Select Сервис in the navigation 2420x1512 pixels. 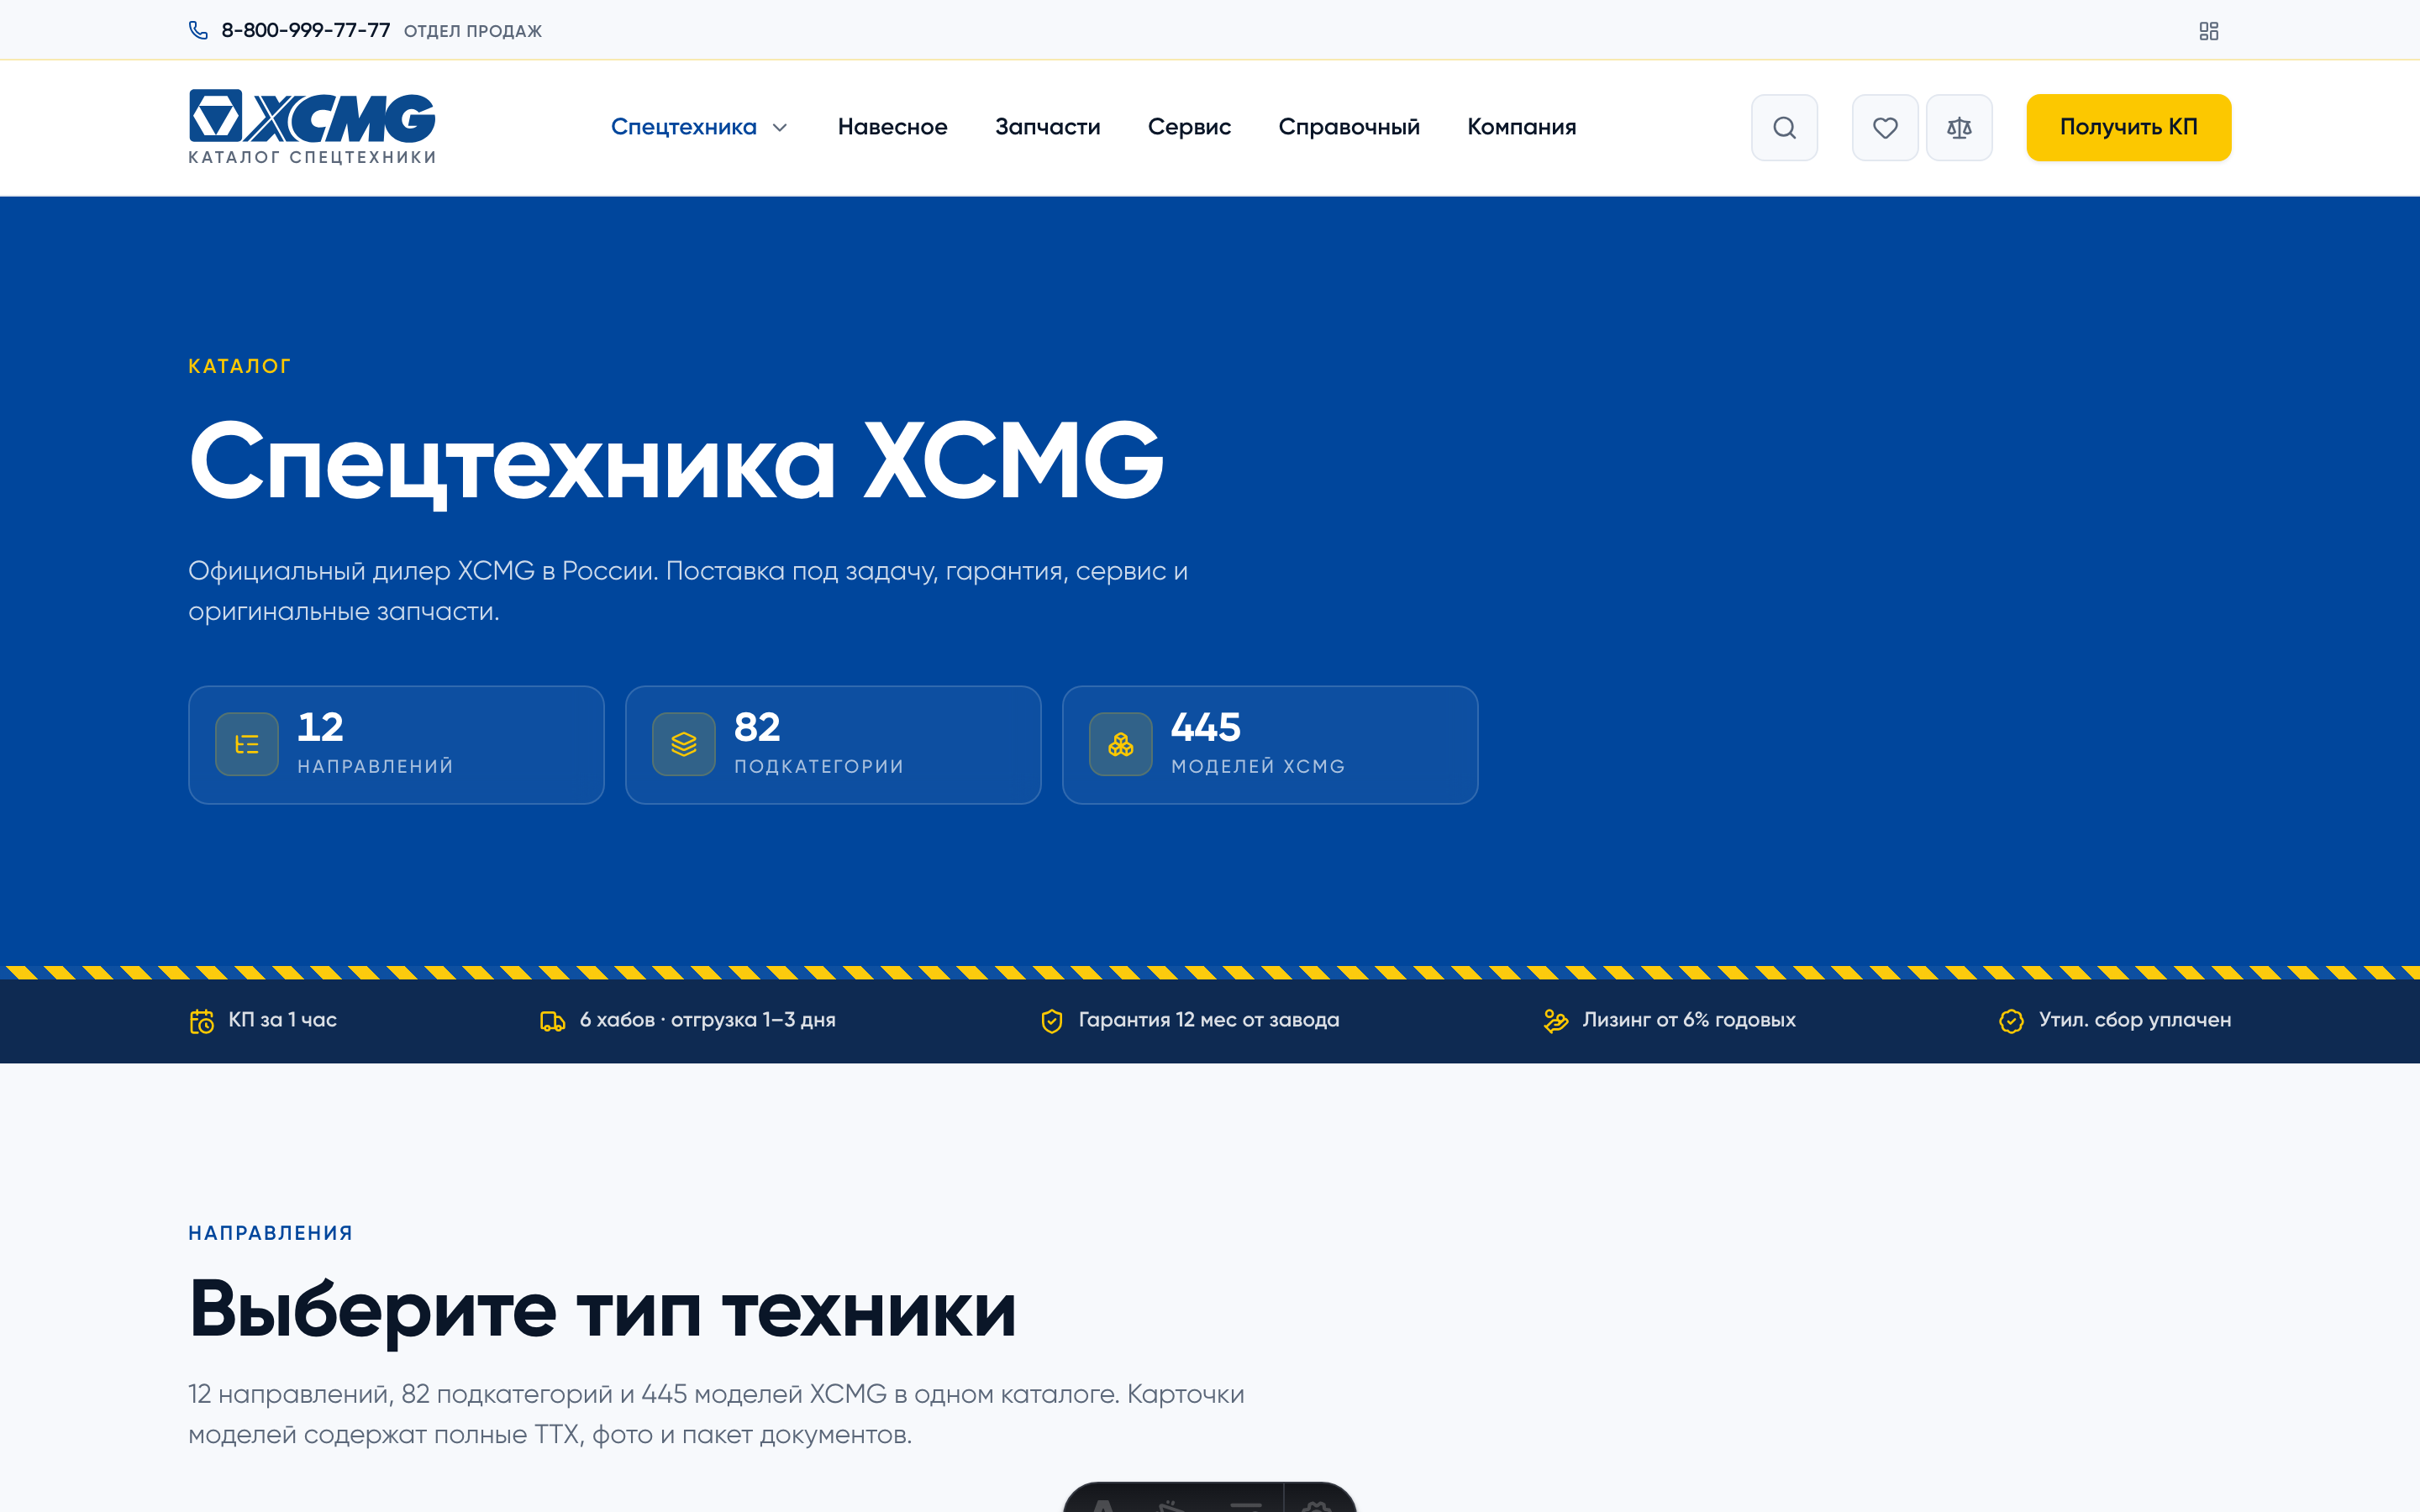(x=1189, y=127)
